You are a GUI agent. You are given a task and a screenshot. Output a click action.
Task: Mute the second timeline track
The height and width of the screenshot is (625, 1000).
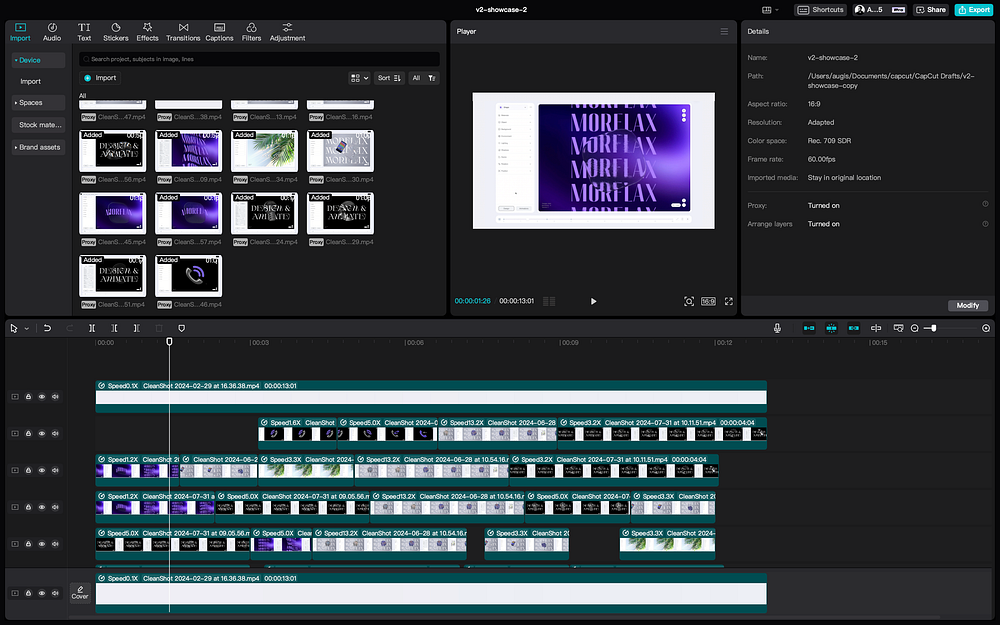coord(55,433)
